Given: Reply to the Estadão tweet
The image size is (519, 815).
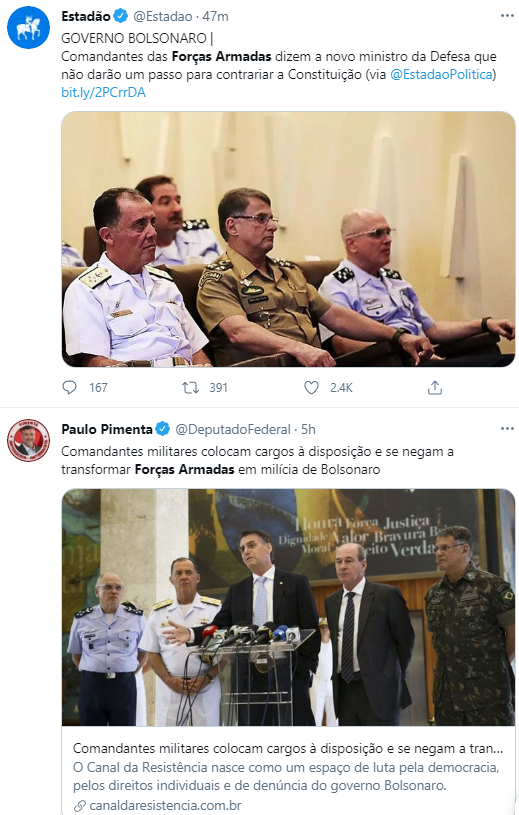Looking at the screenshot, I should pos(70,387).
